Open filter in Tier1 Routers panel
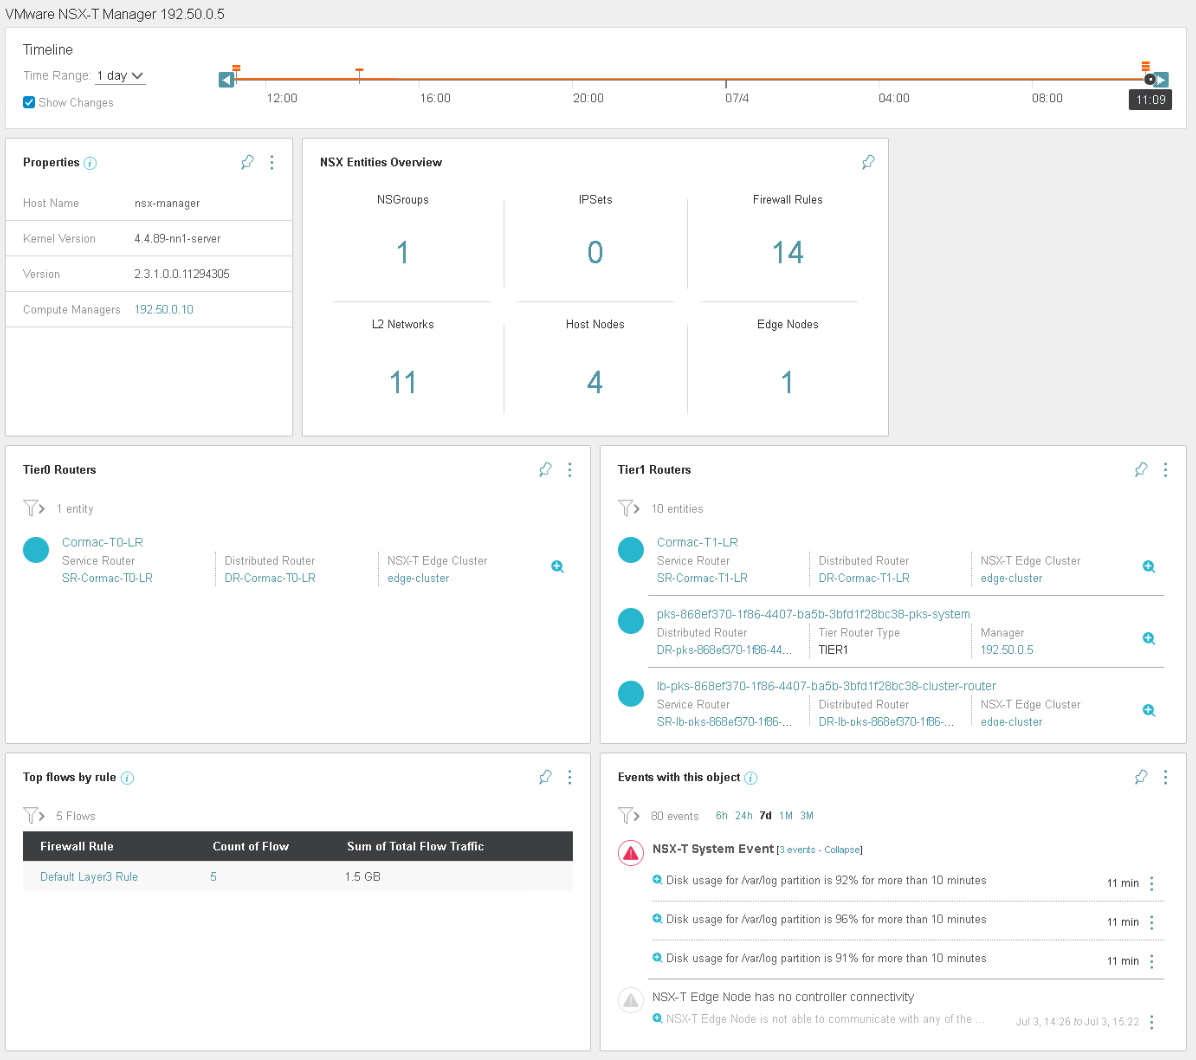Image resolution: width=1196 pixels, height=1060 pixels. pos(628,508)
